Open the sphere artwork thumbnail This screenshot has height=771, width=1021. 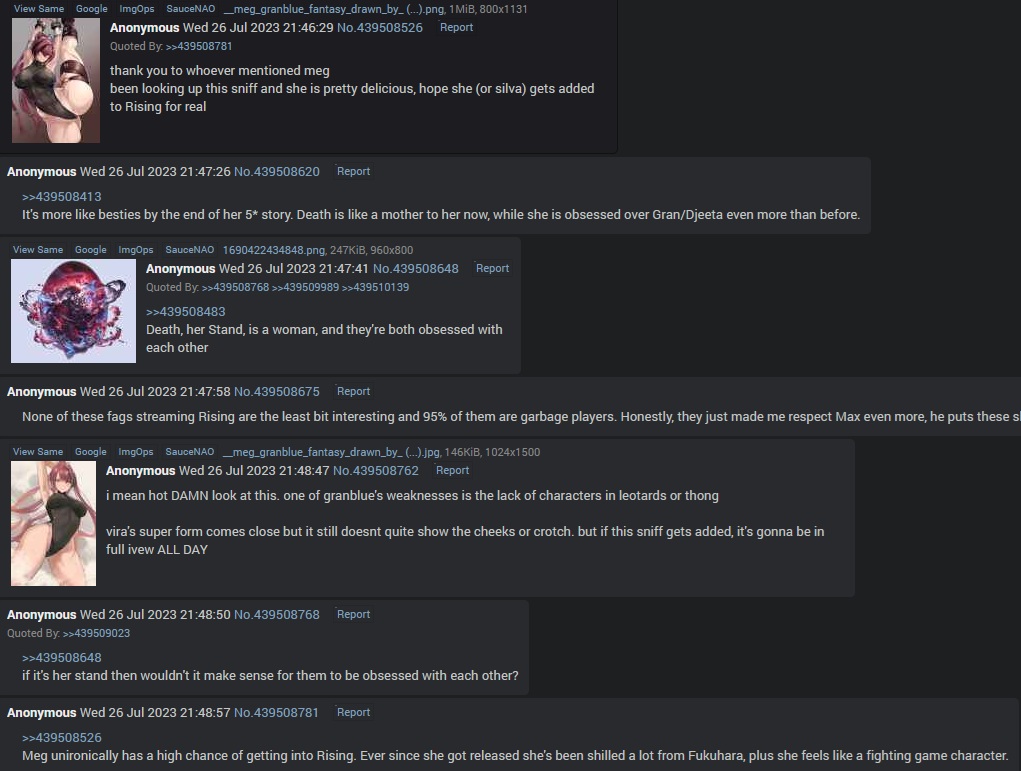click(x=74, y=311)
